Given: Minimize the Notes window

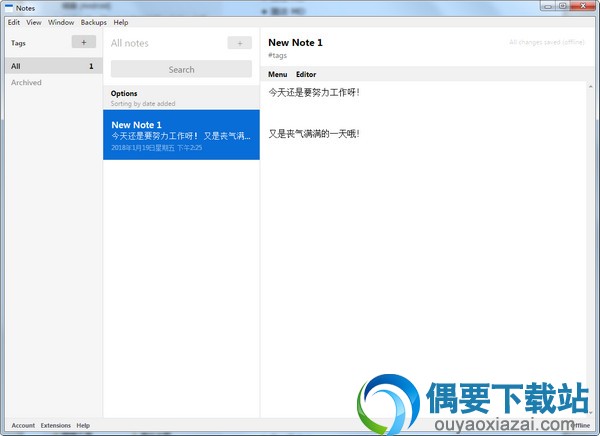Looking at the screenshot, I should [x=548, y=6].
